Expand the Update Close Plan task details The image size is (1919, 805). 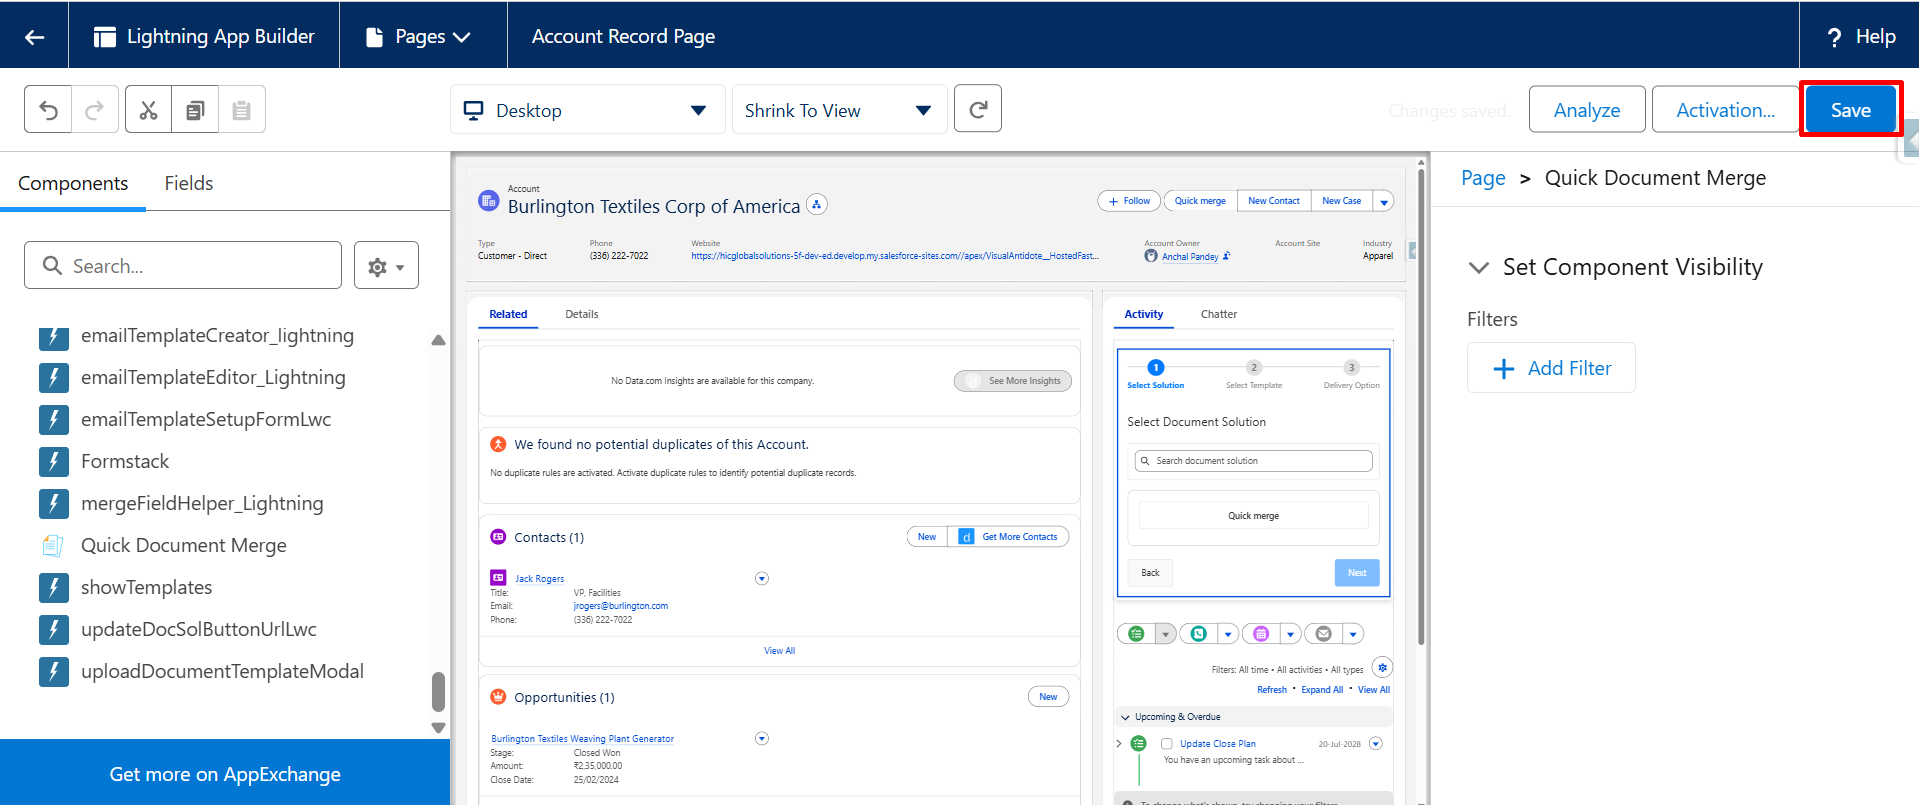pyautogui.click(x=1119, y=744)
